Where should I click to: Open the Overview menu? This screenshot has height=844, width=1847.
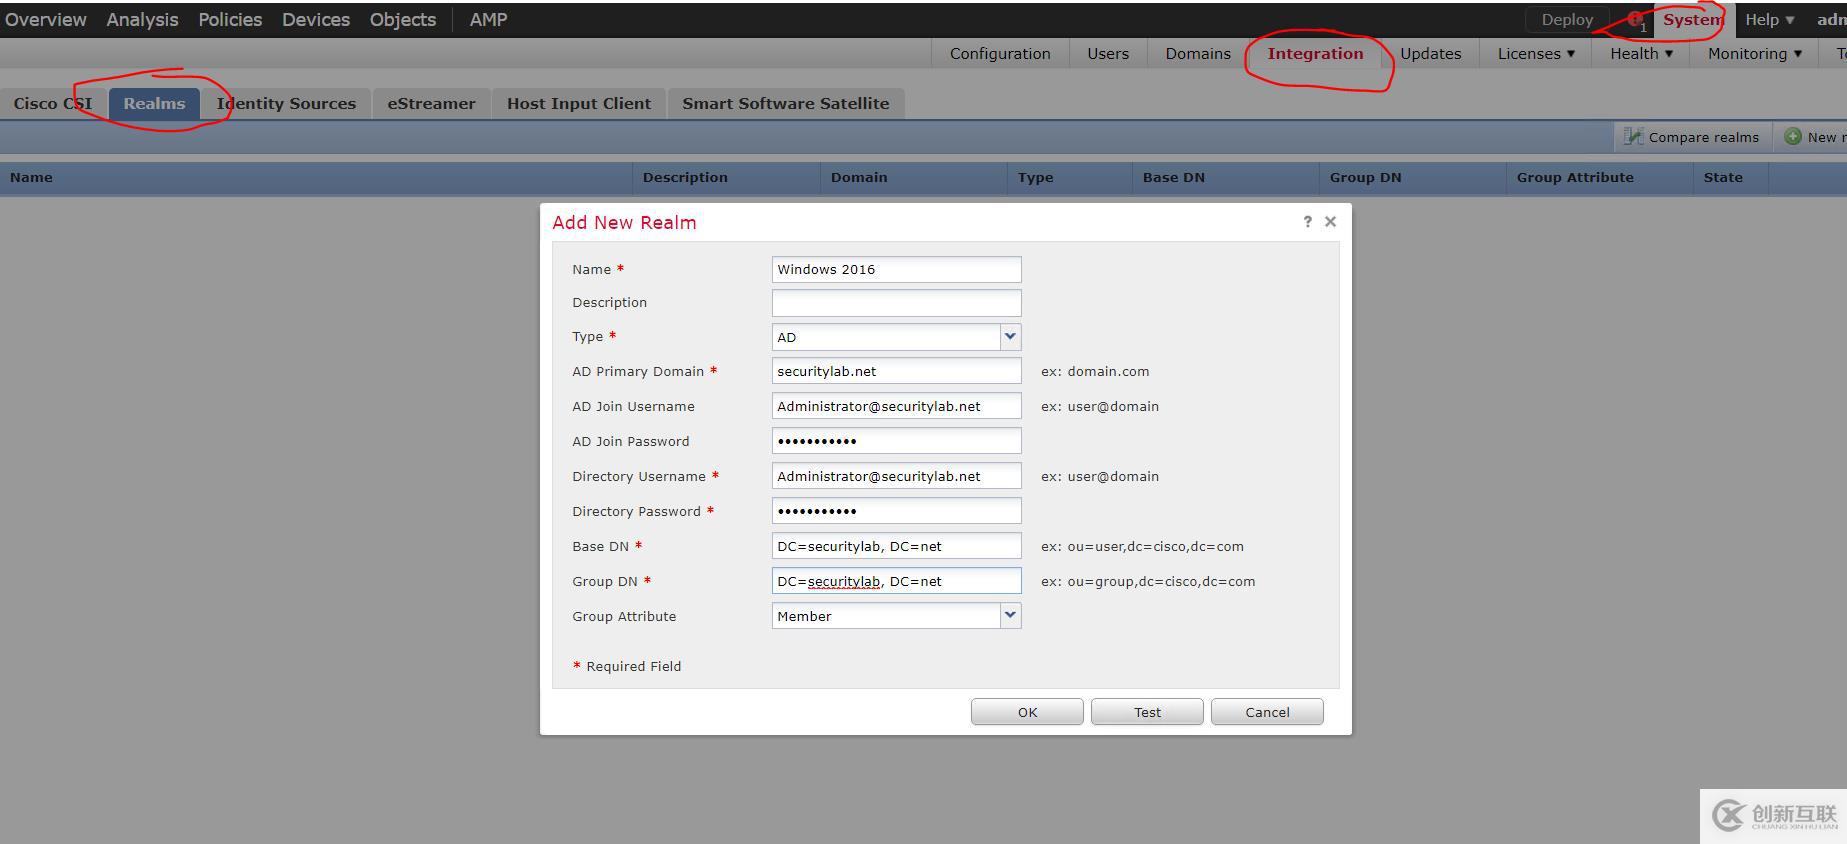[x=46, y=20]
